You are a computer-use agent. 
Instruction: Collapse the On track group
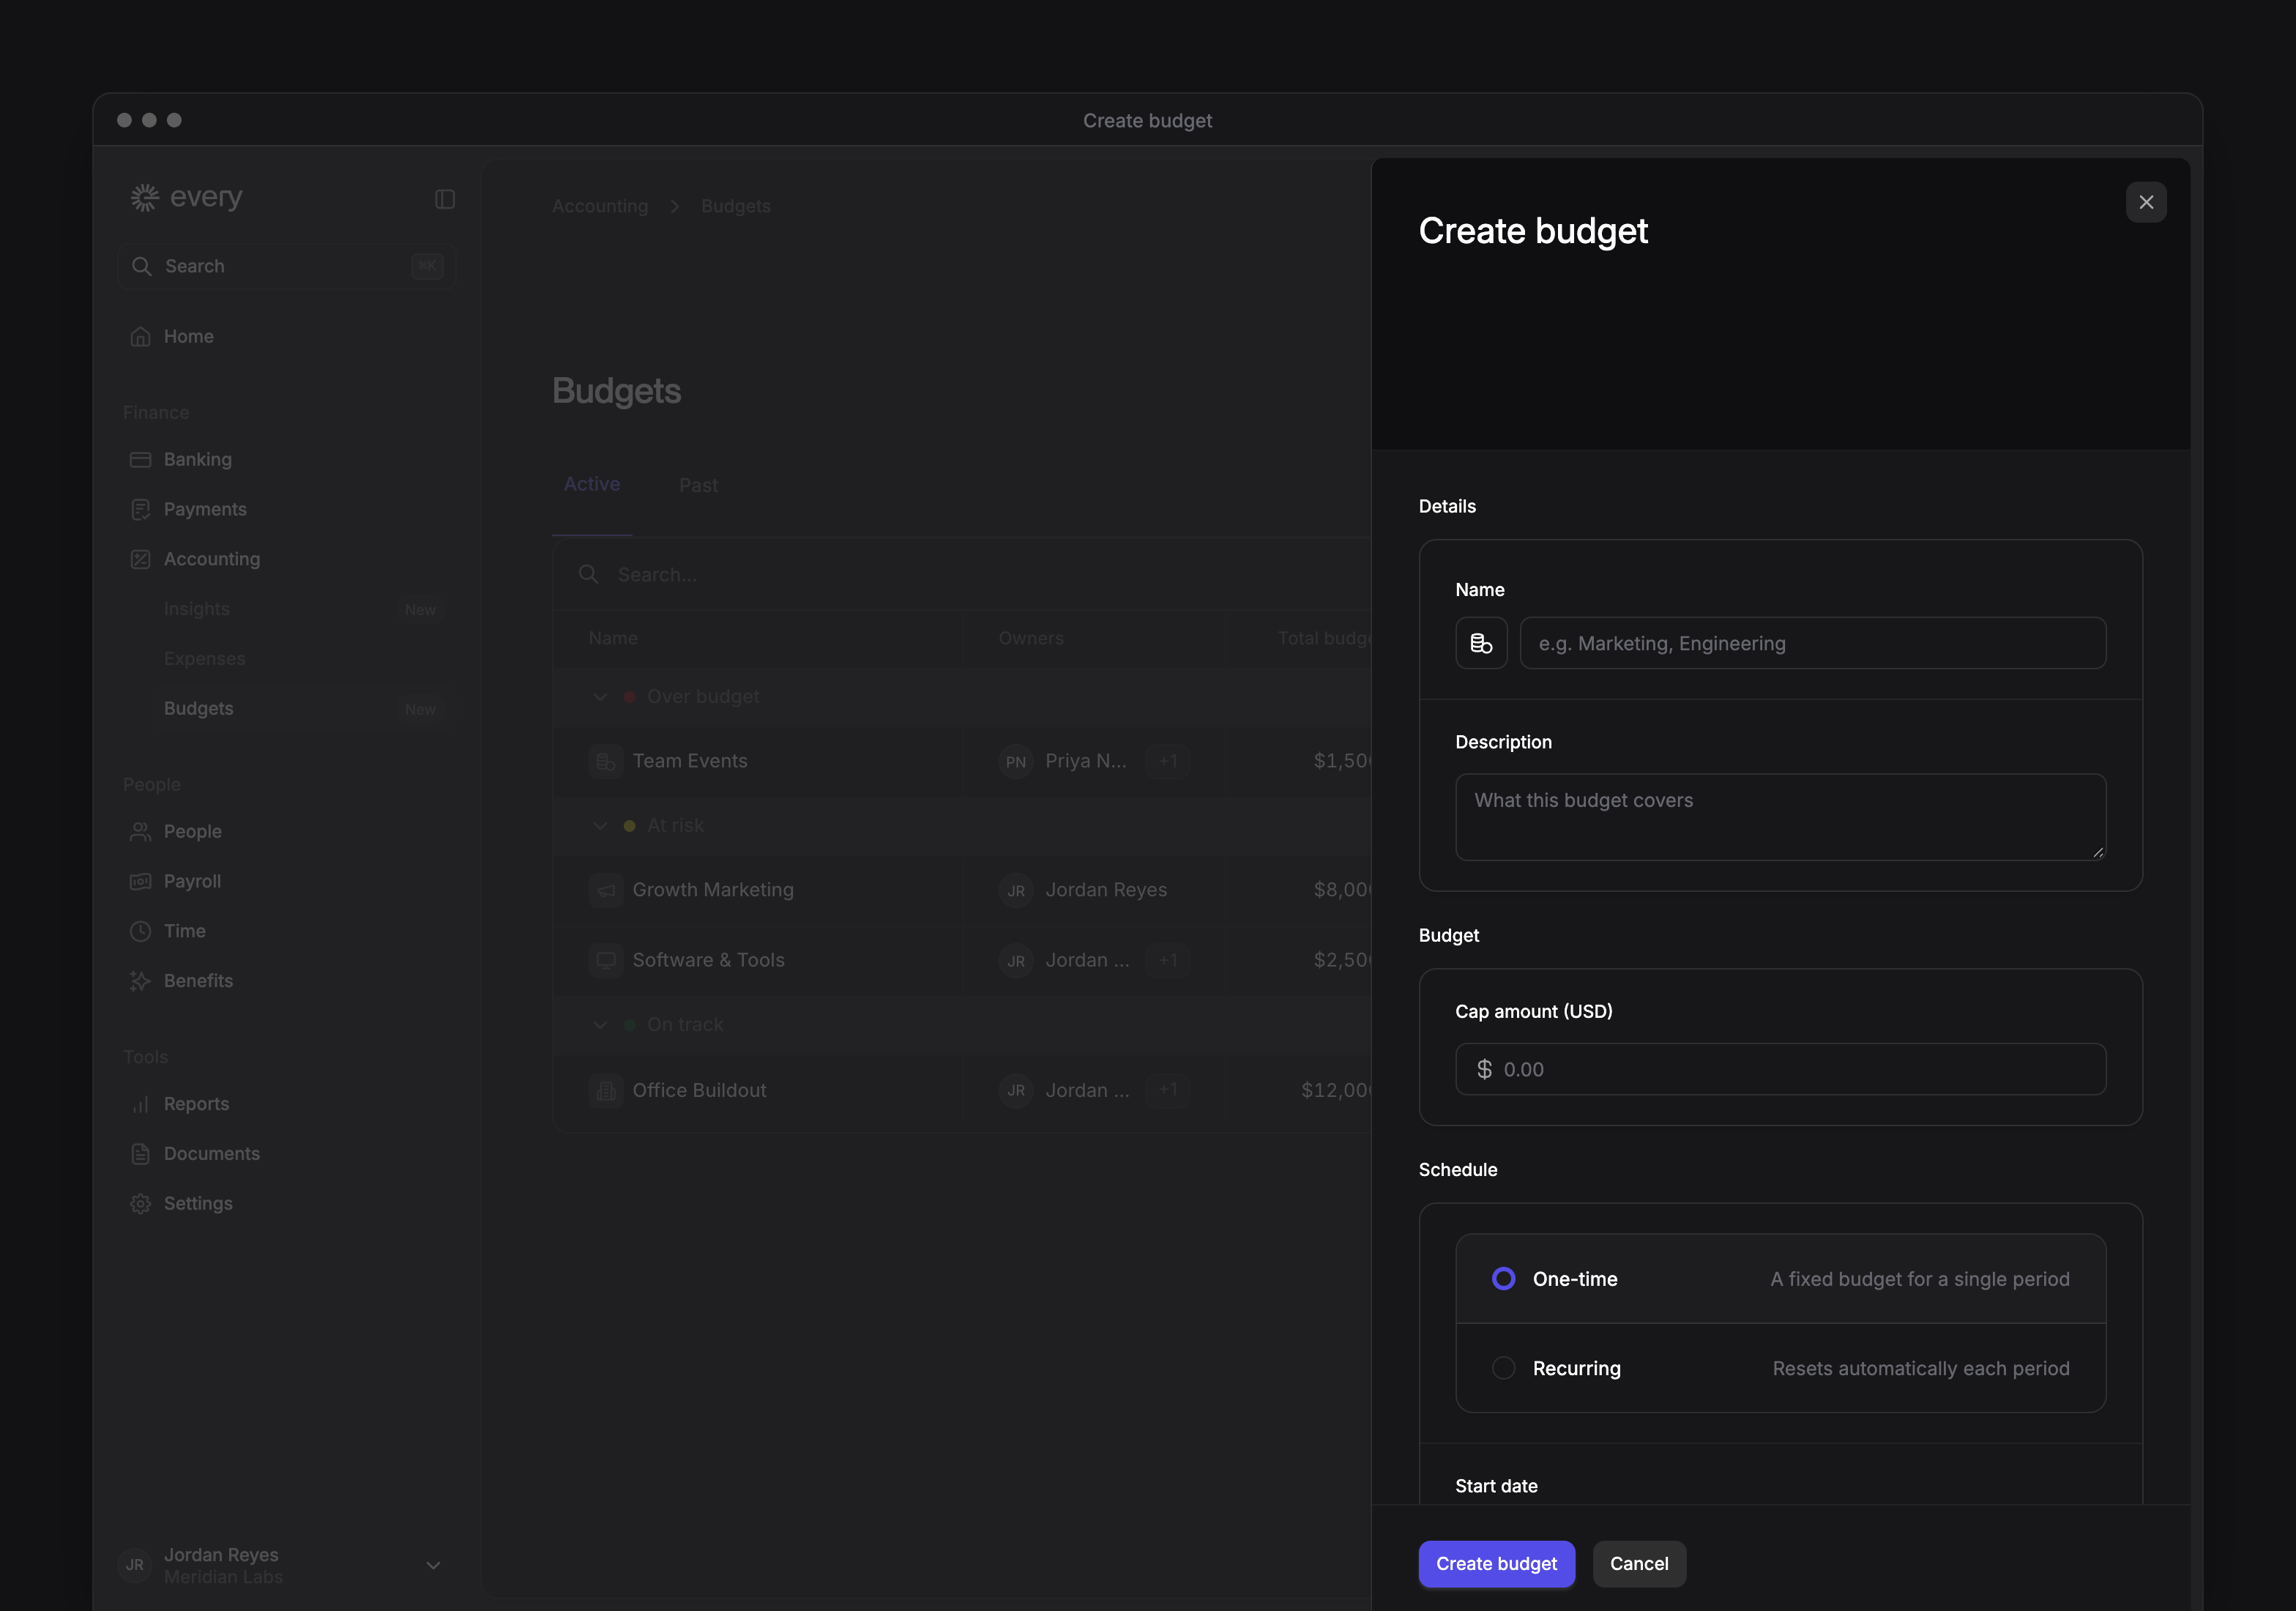[600, 1025]
